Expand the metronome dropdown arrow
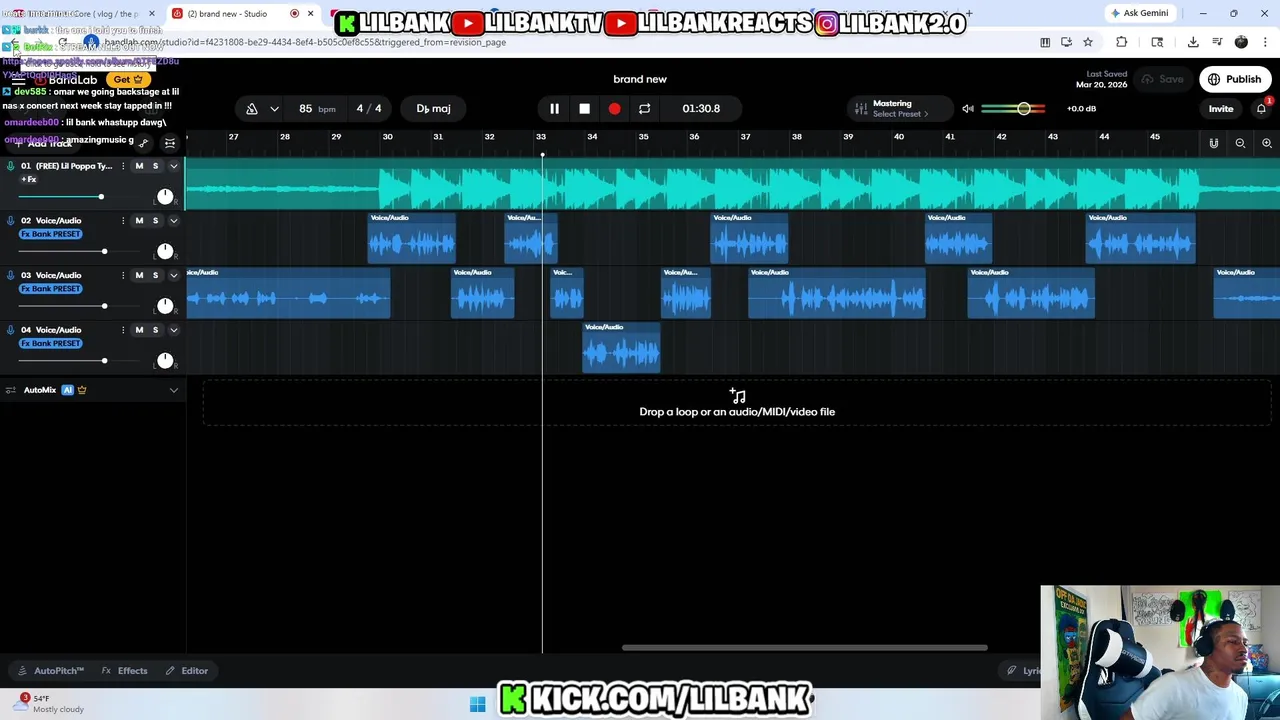The height and width of the screenshot is (720, 1280). coord(274,108)
